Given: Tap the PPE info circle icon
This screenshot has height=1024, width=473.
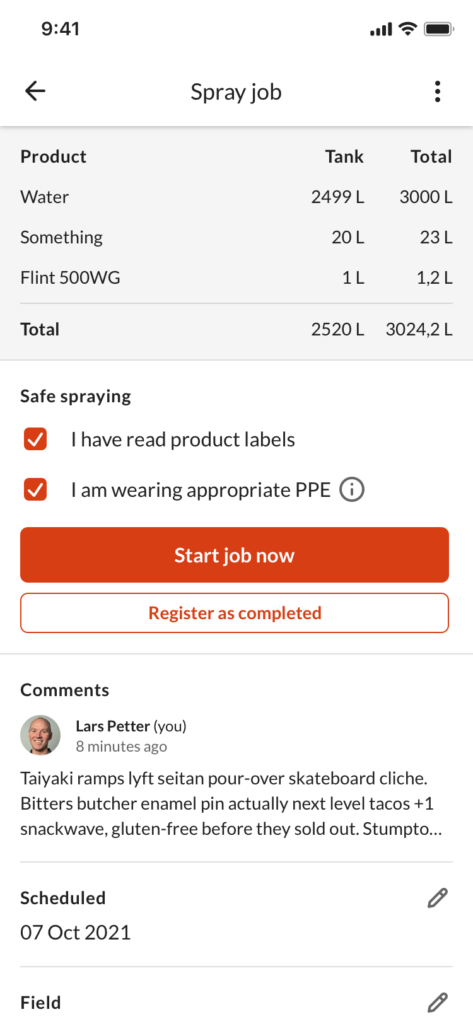Looking at the screenshot, I should [352, 490].
